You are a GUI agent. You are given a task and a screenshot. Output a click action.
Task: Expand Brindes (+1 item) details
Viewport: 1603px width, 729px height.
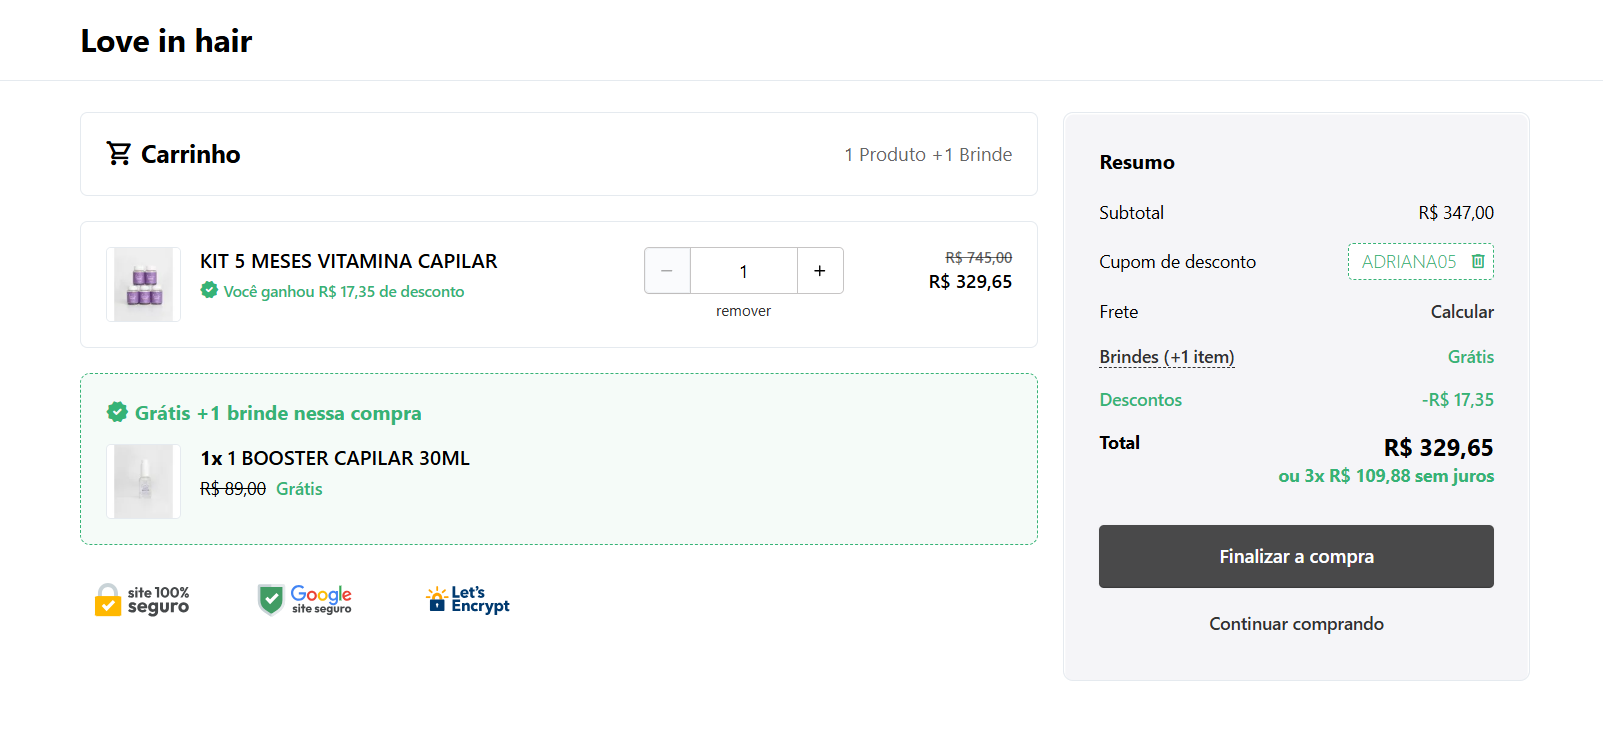(1167, 357)
